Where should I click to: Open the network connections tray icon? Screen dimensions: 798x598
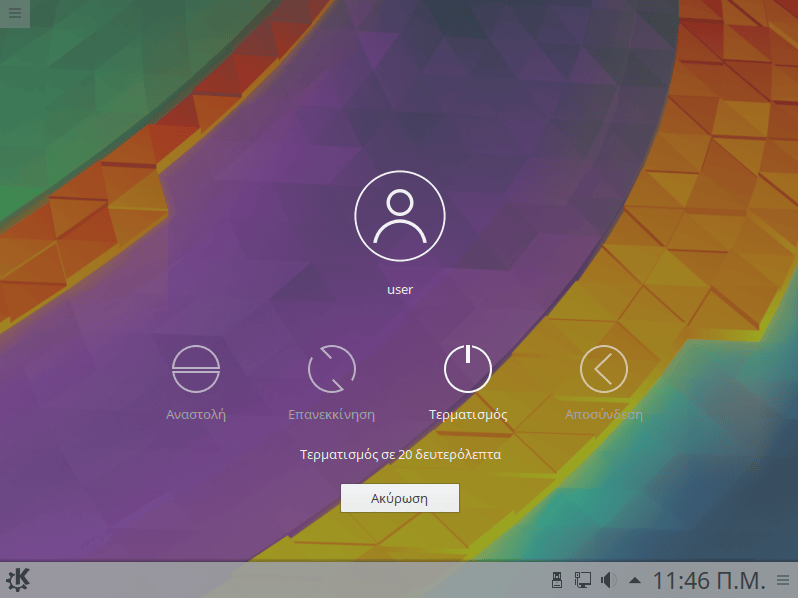[x=583, y=580]
